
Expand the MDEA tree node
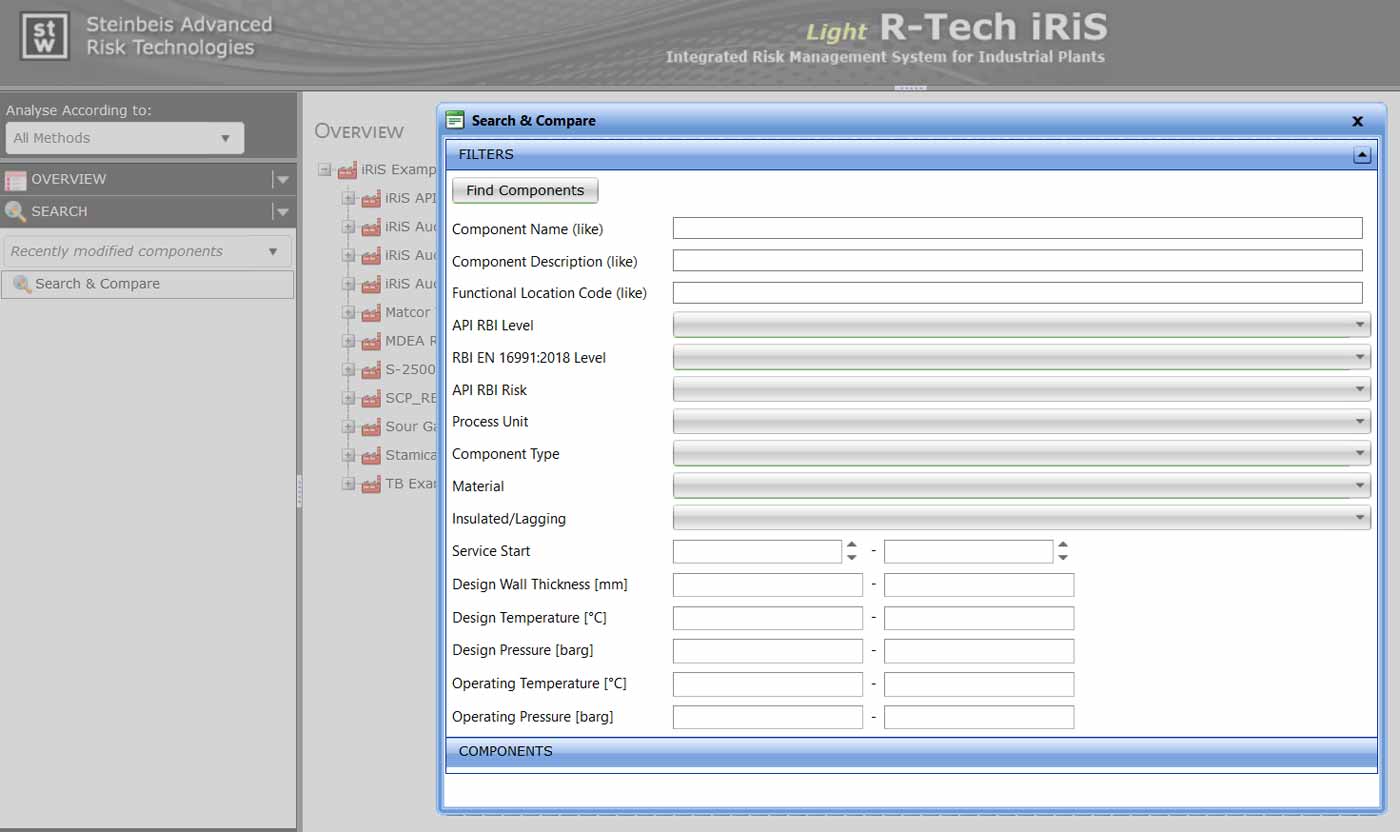(x=348, y=341)
